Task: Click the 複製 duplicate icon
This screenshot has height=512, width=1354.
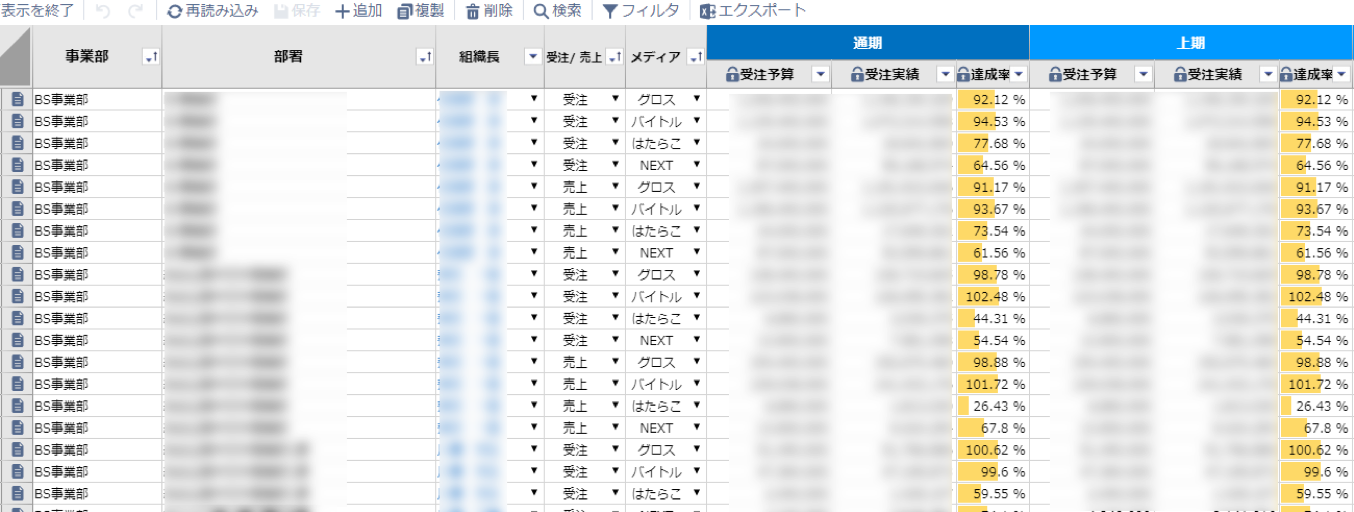Action: pyautogui.click(x=404, y=11)
